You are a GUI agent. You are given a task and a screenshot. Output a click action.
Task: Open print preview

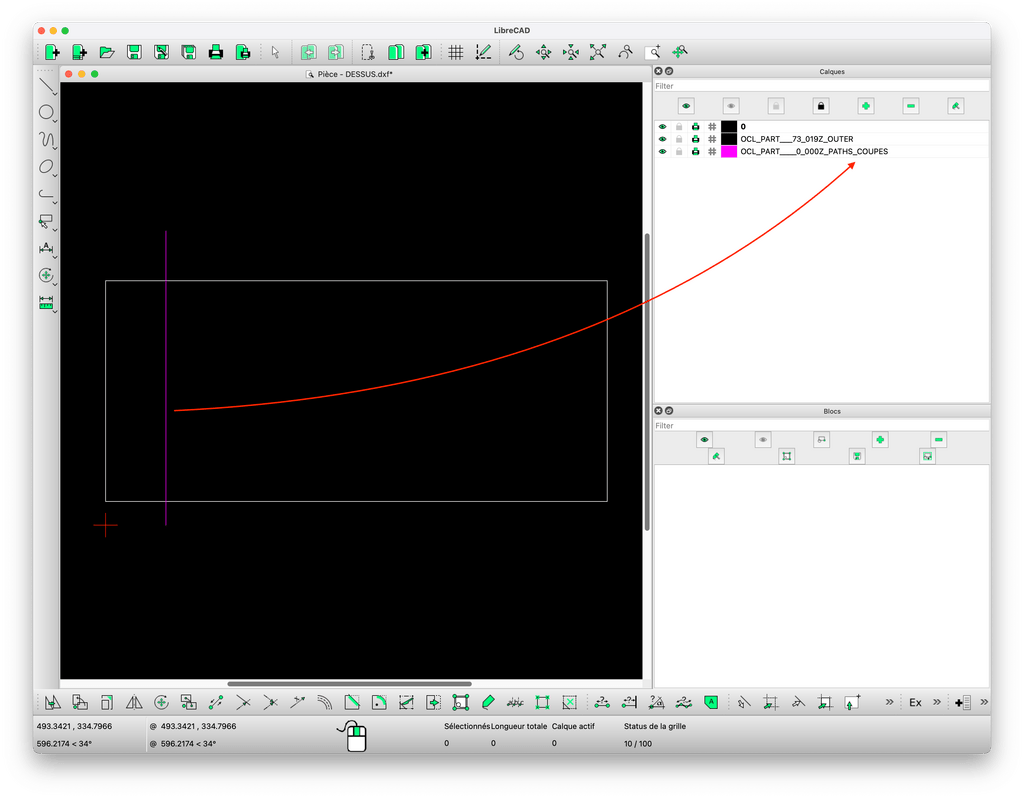[x=243, y=52]
